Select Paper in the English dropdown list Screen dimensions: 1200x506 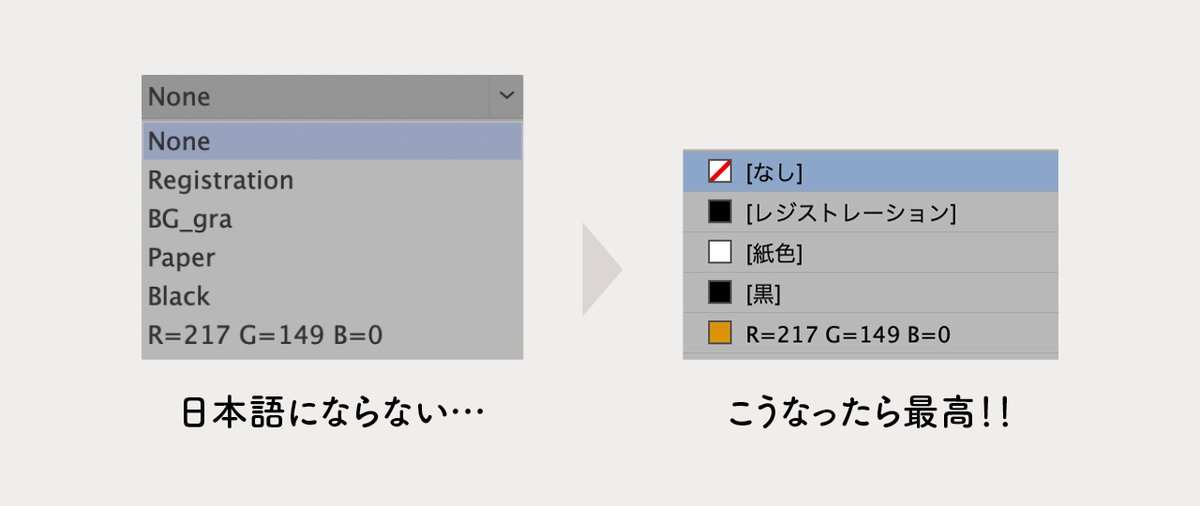click(181, 258)
